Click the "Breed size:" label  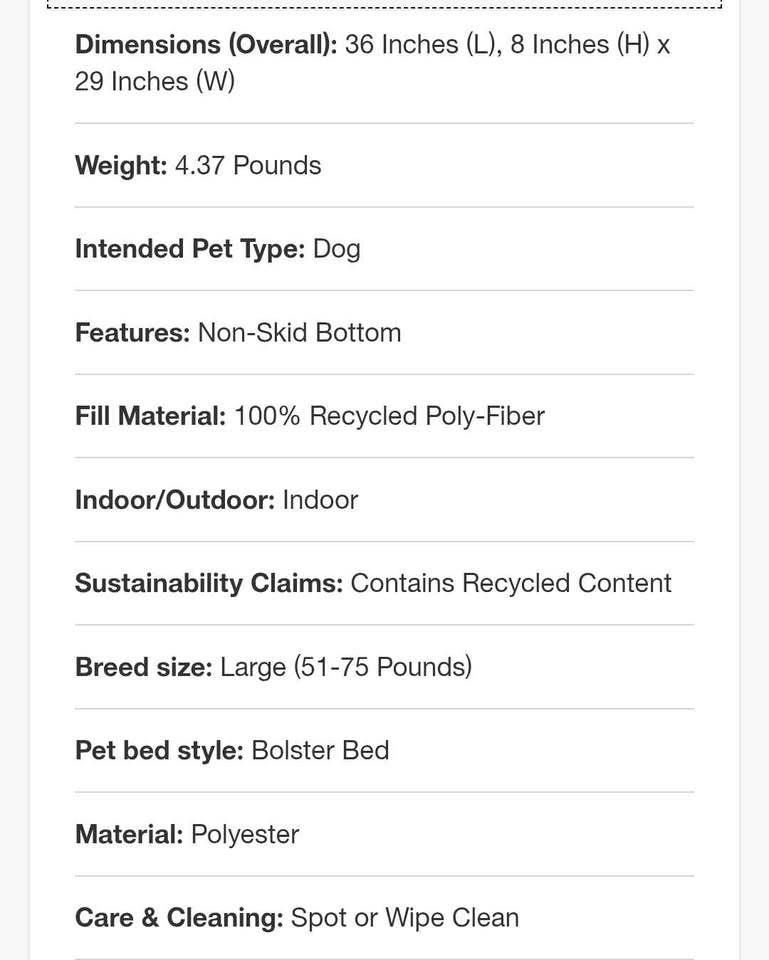click(x=144, y=667)
